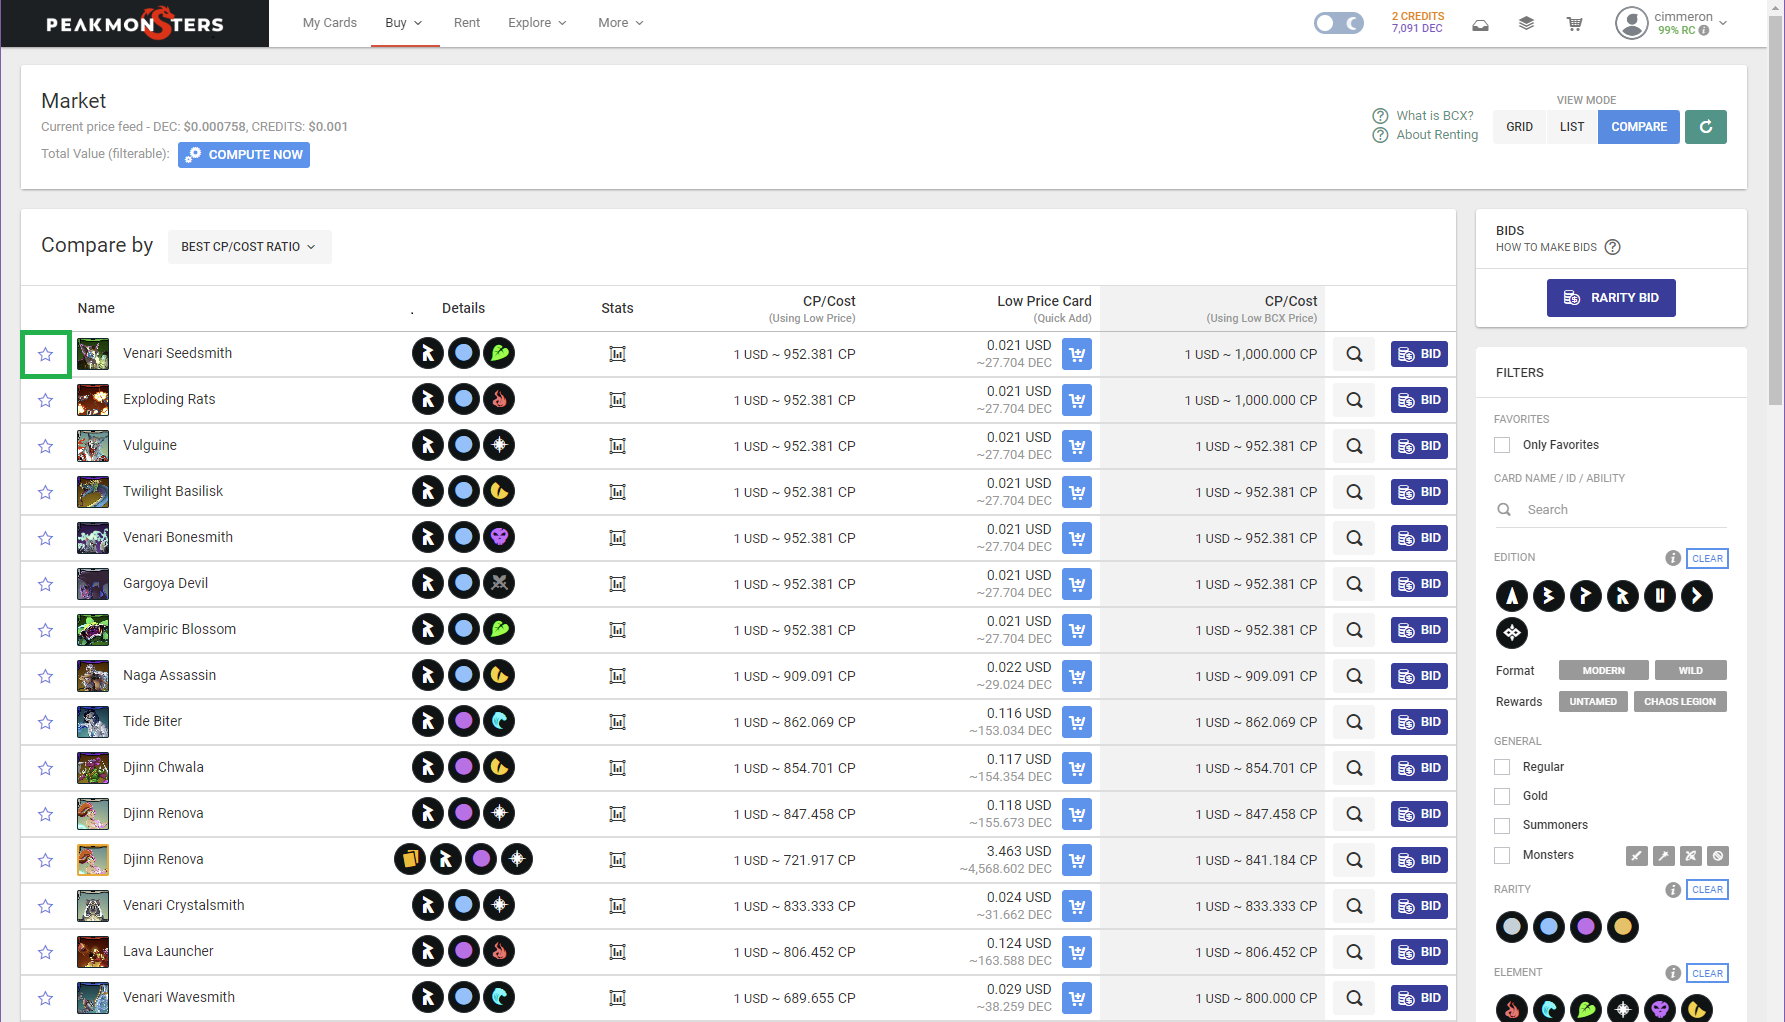Check the Gold cards checkbox
The height and width of the screenshot is (1022, 1785).
tap(1502, 796)
